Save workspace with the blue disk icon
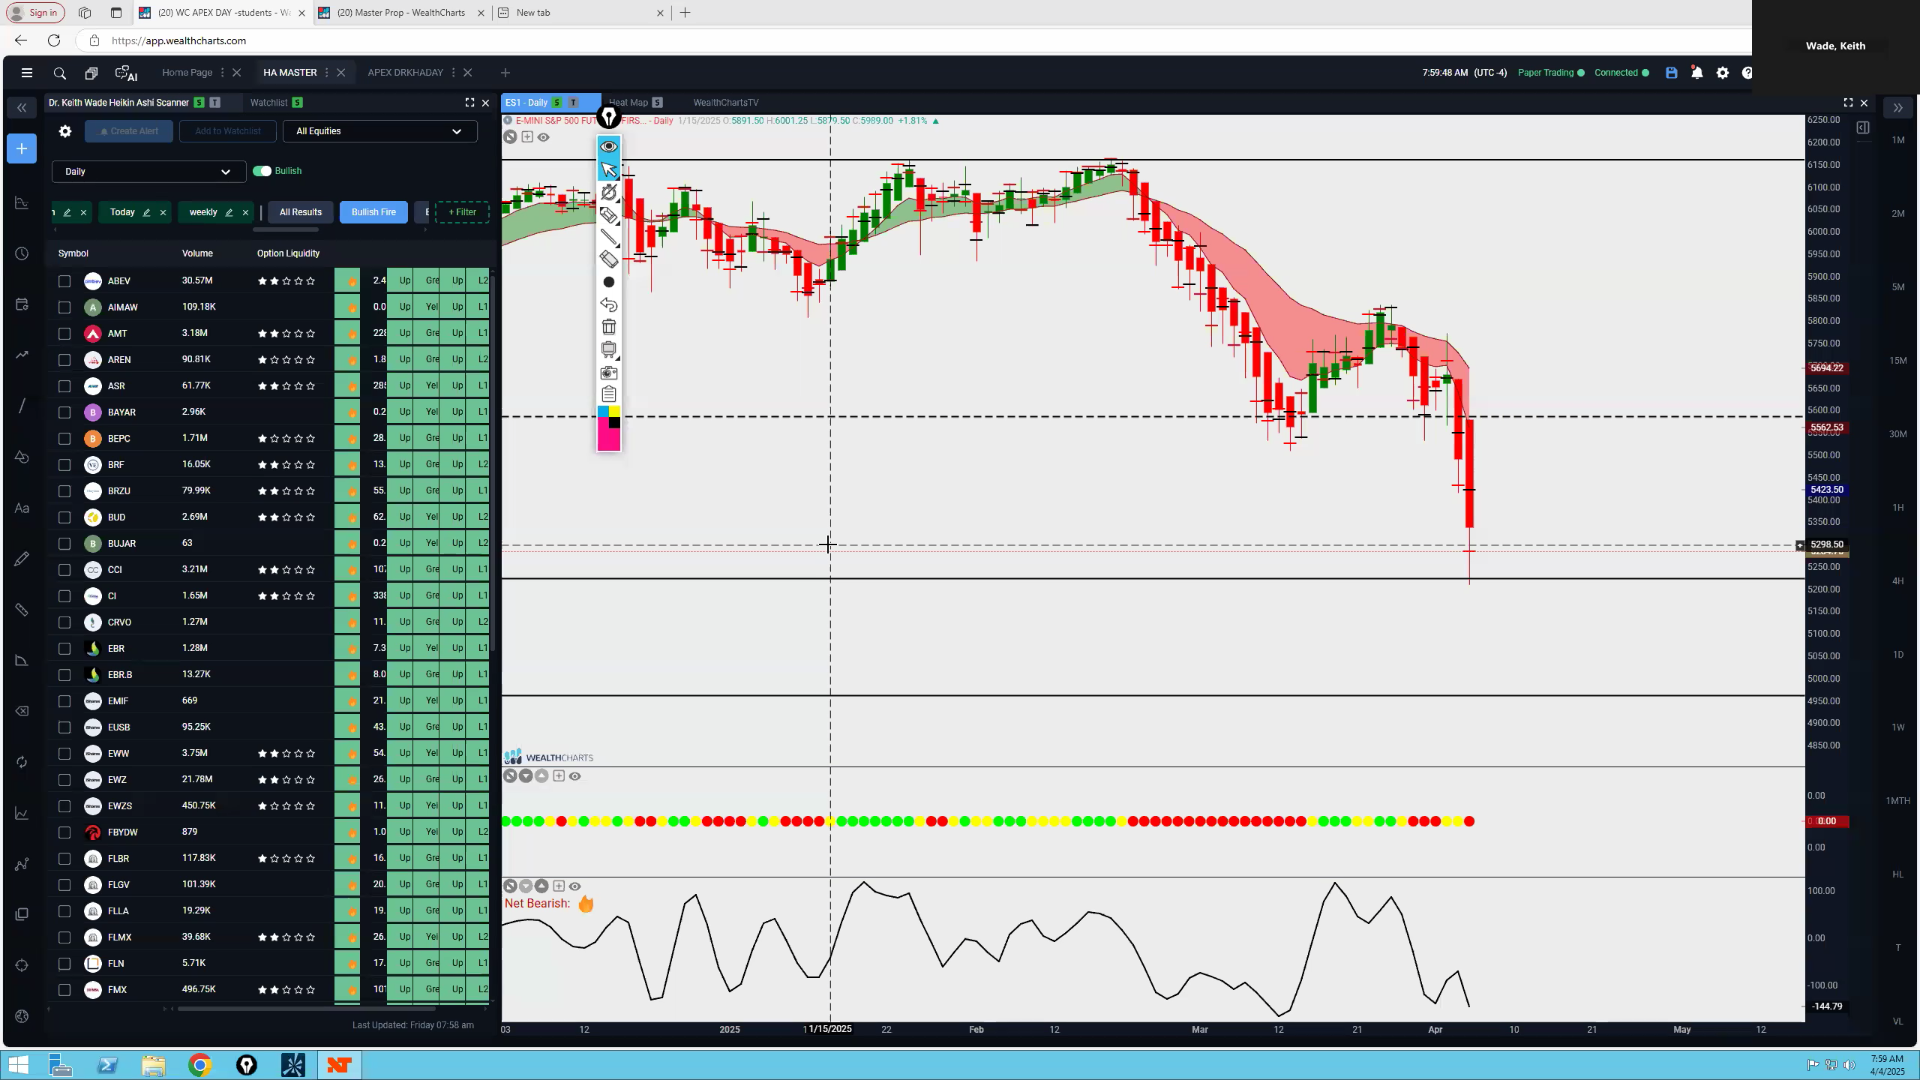 point(1671,73)
